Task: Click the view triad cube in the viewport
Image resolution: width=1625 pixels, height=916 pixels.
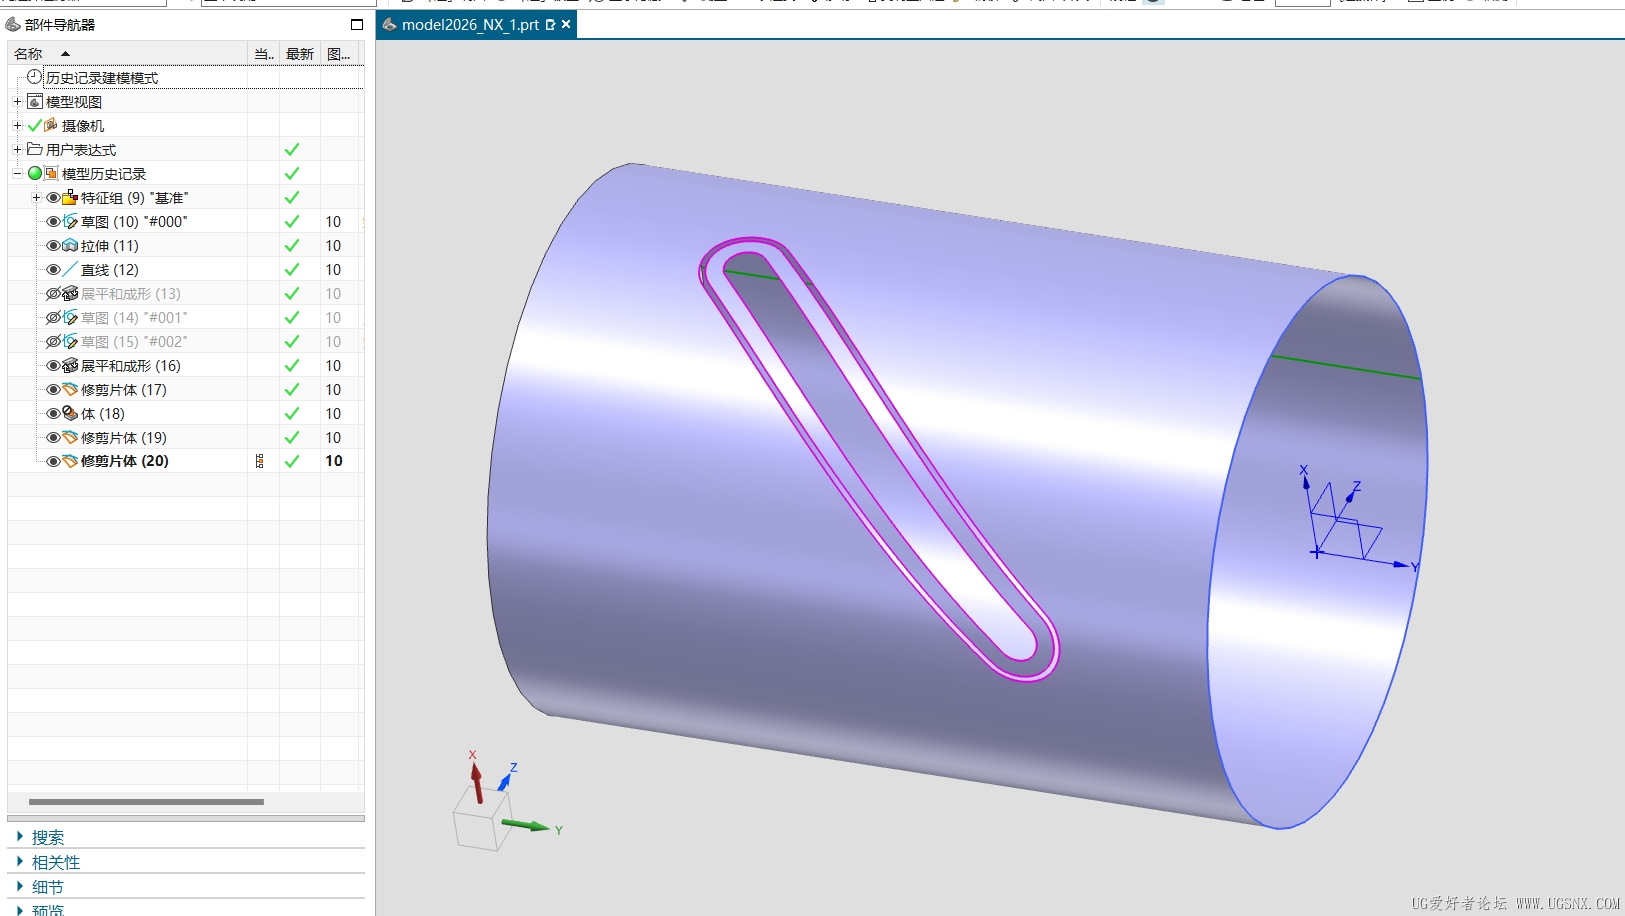Action: (x=482, y=820)
